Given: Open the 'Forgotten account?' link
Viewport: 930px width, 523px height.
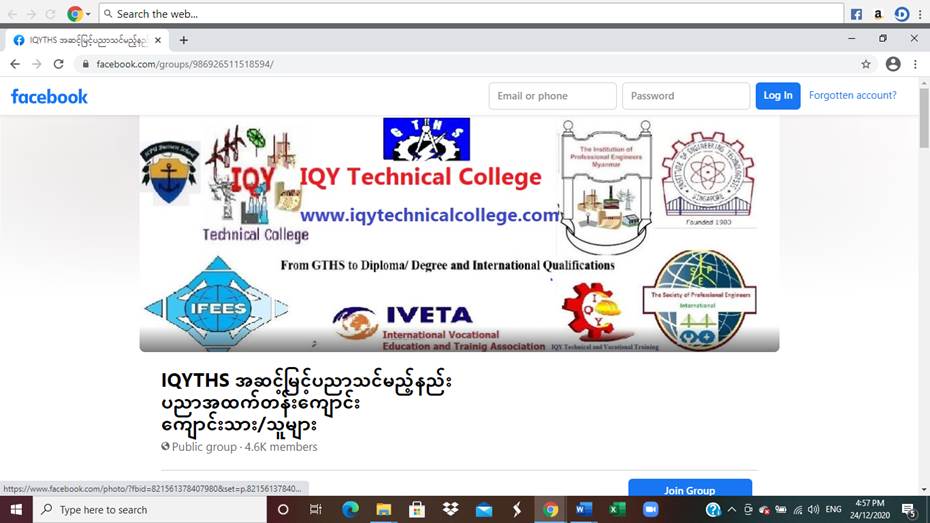Looking at the screenshot, I should point(852,95).
